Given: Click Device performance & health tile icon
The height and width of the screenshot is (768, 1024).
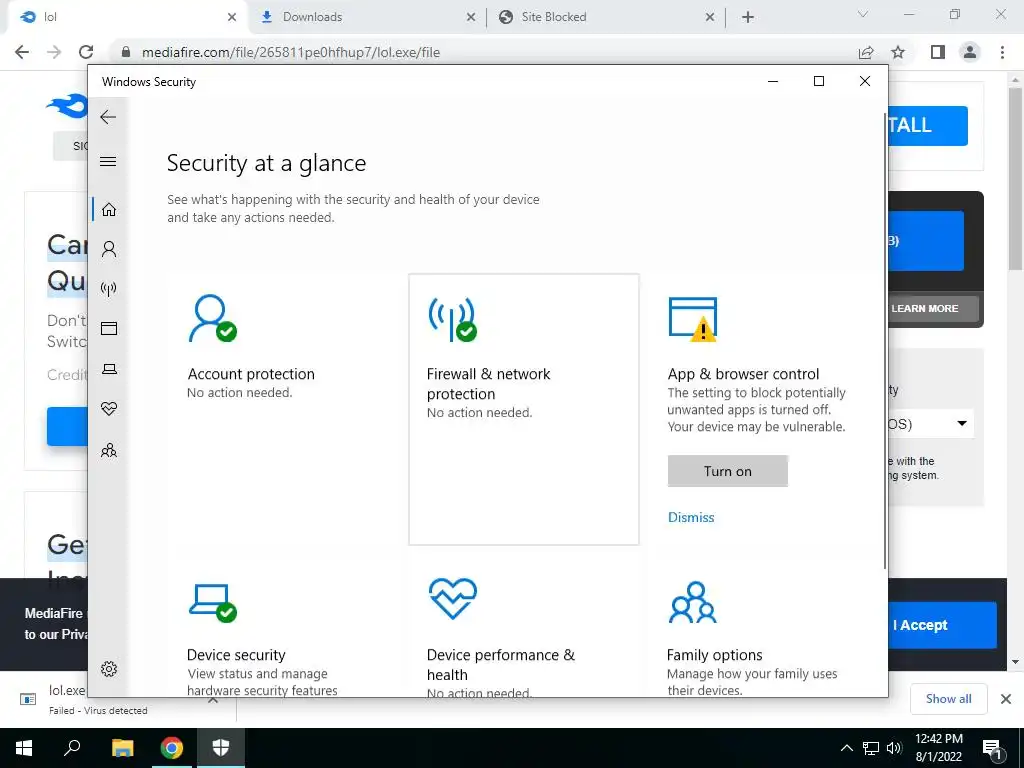Looking at the screenshot, I should click(453, 599).
